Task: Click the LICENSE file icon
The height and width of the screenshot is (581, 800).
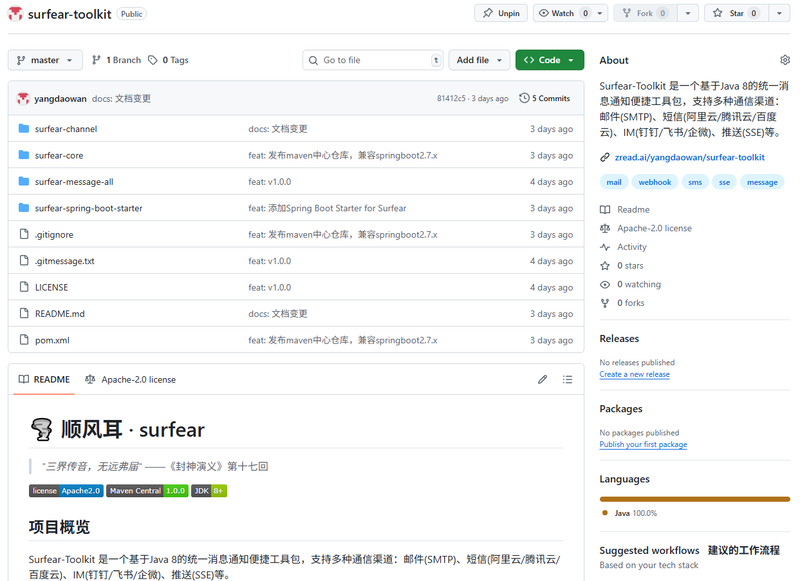Action: pos(23,287)
